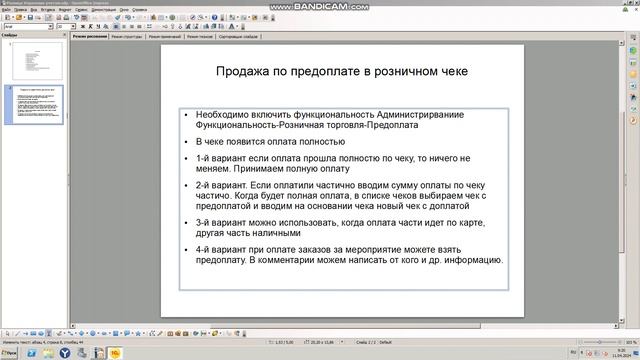Insert a table using the table icon
Viewport: 640px width, 360px height.
coord(161,18)
